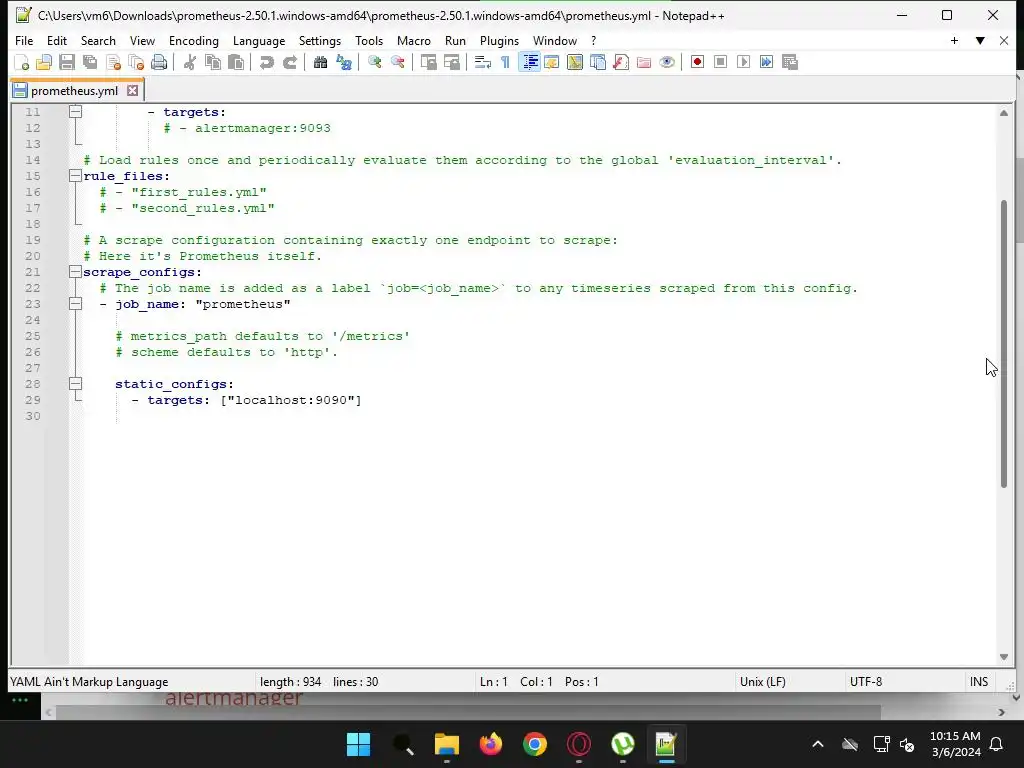Click the Save Recorded Macro icon
1024x768 pixels.
tap(790, 62)
